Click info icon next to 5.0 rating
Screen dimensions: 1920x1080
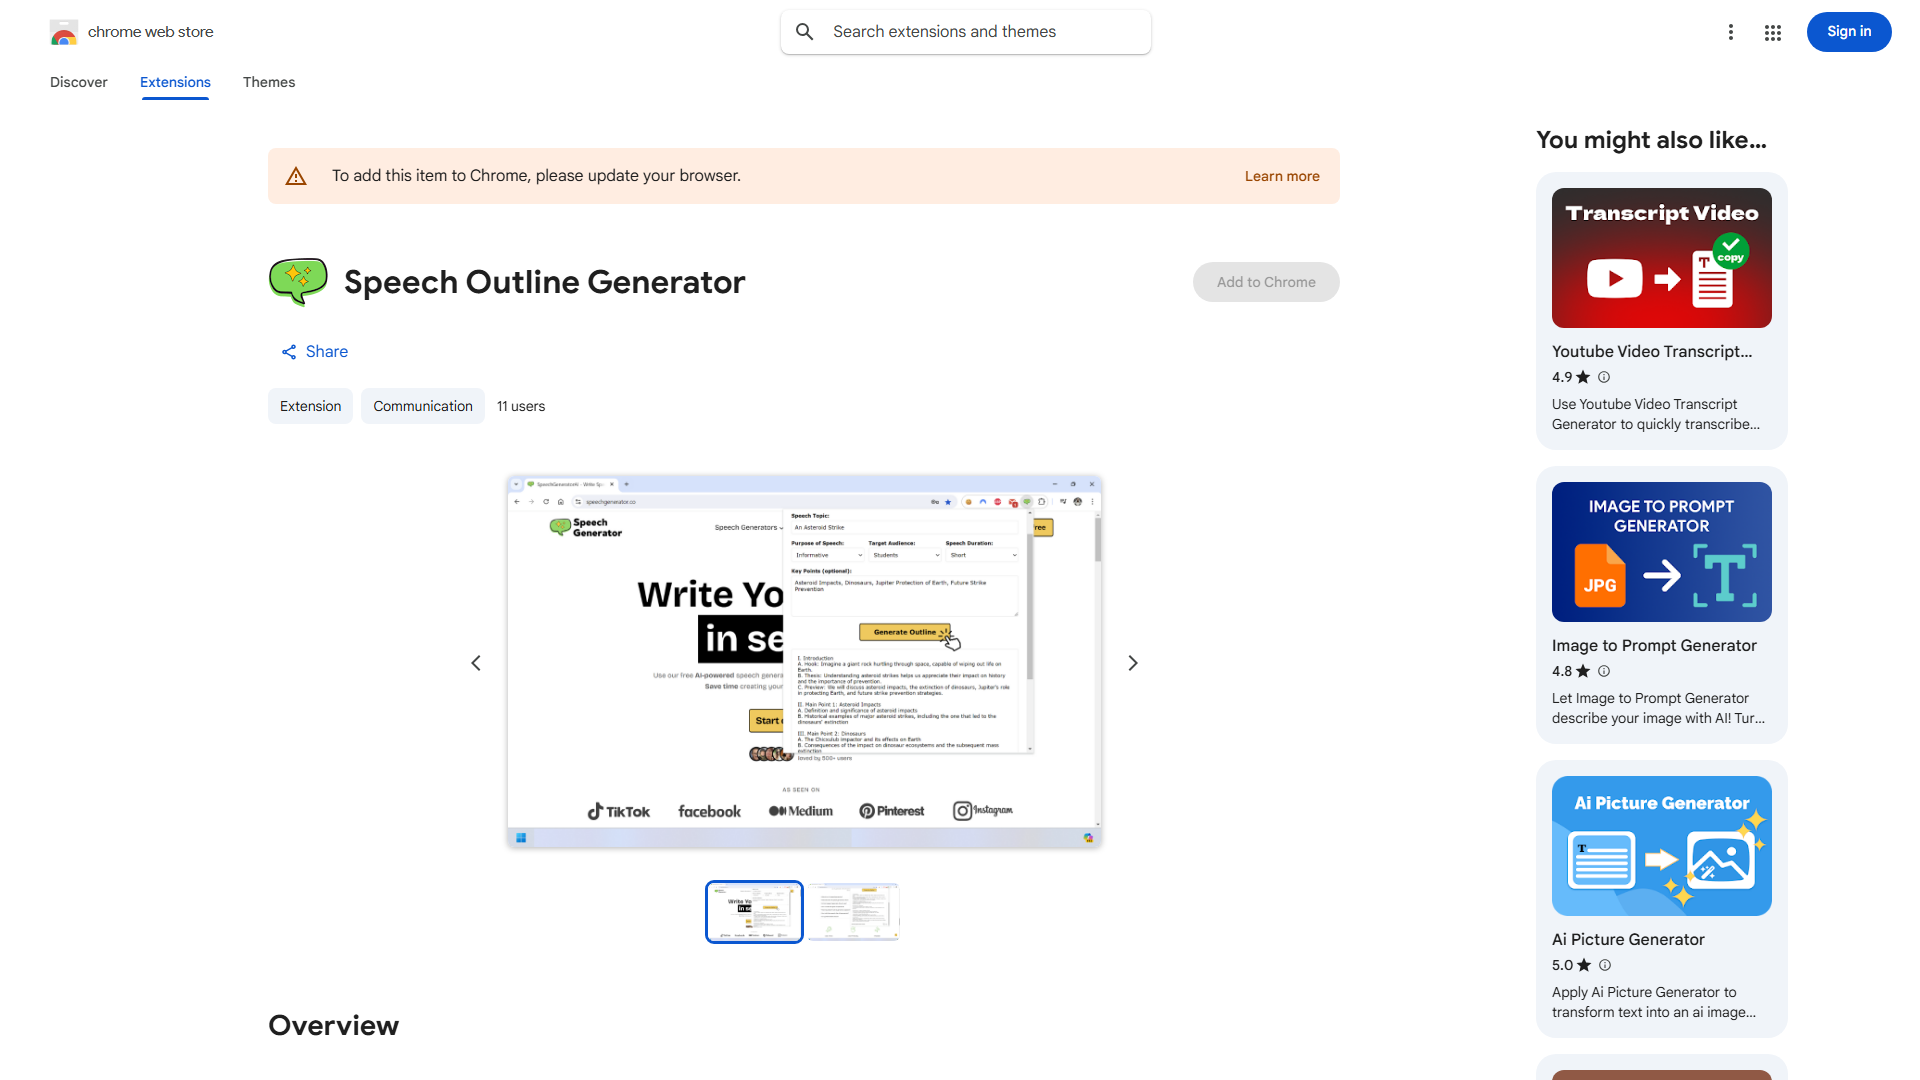pos(1605,965)
